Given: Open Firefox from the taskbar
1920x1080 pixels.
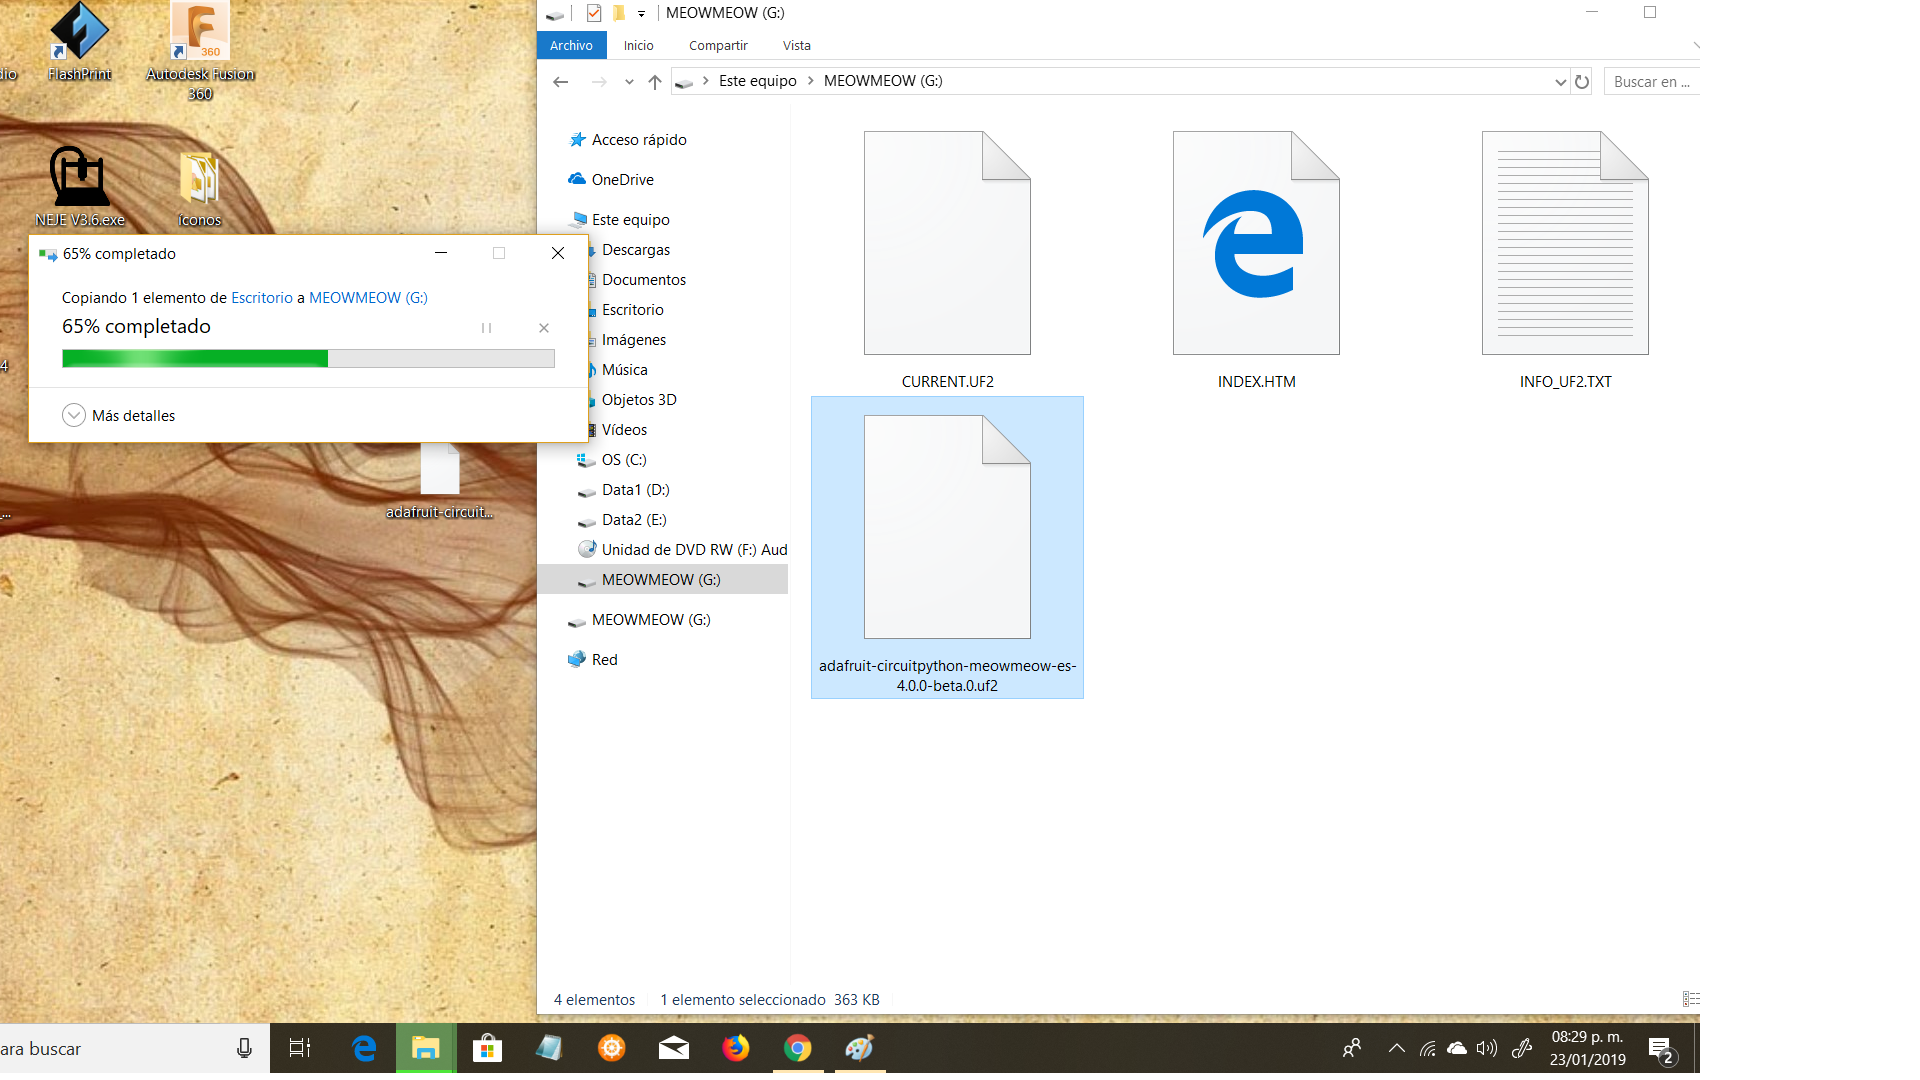Looking at the screenshot, I should click(x=736, y=1048).
